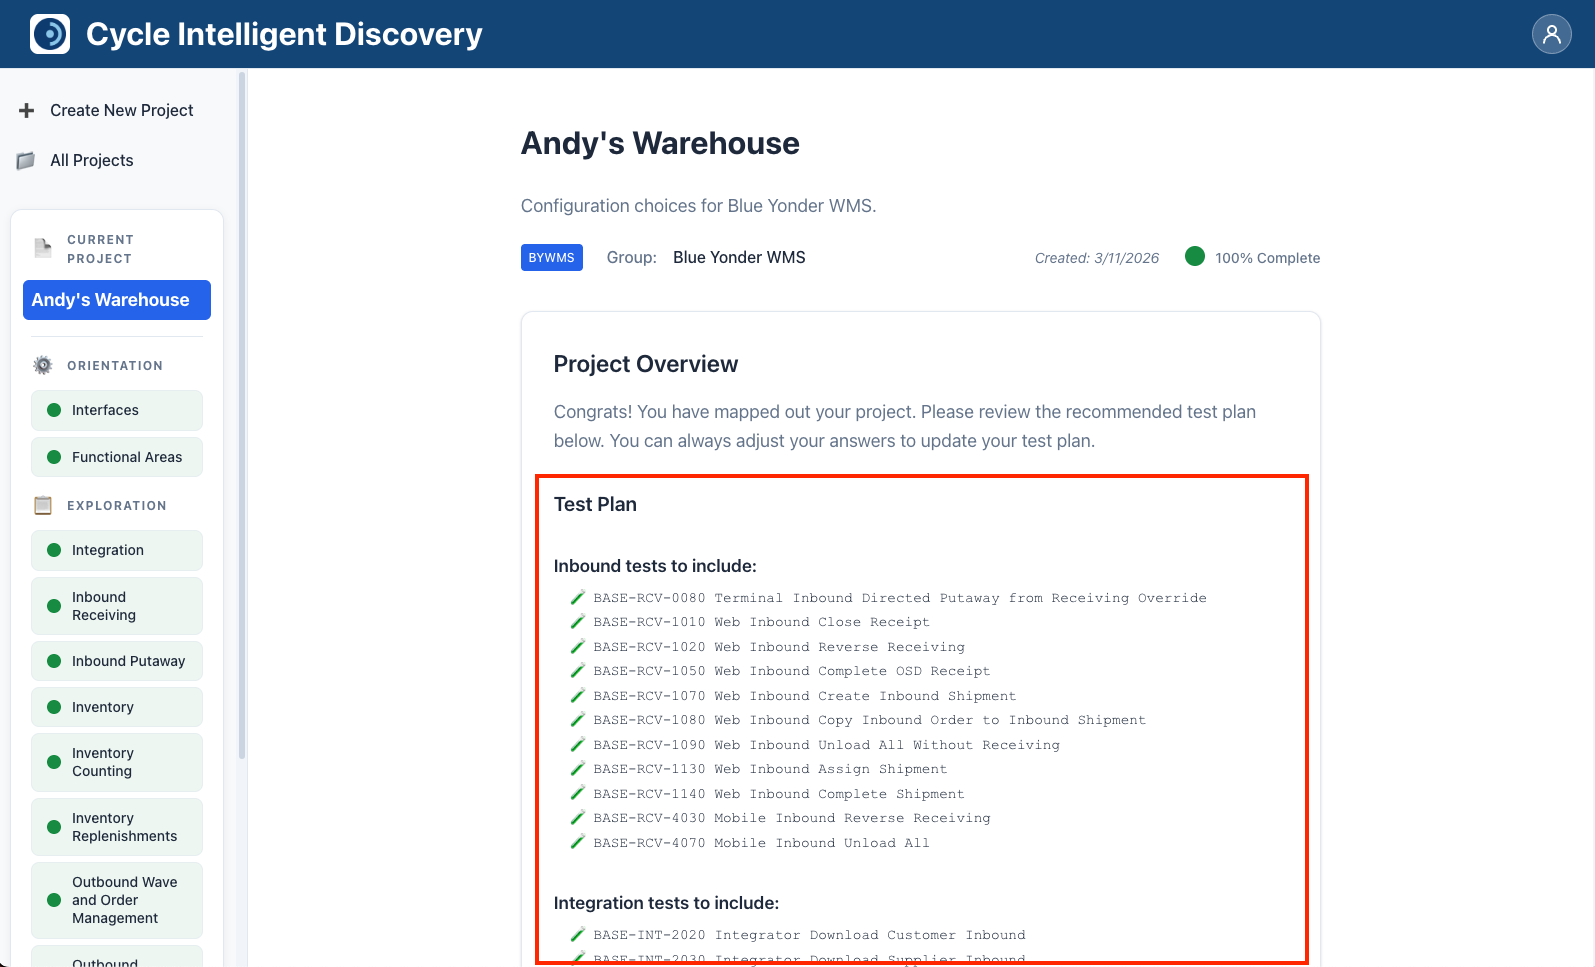The image size is (1595, 967).
Task: Click the green status dot beside Interfaces
Action: [54, 410]
